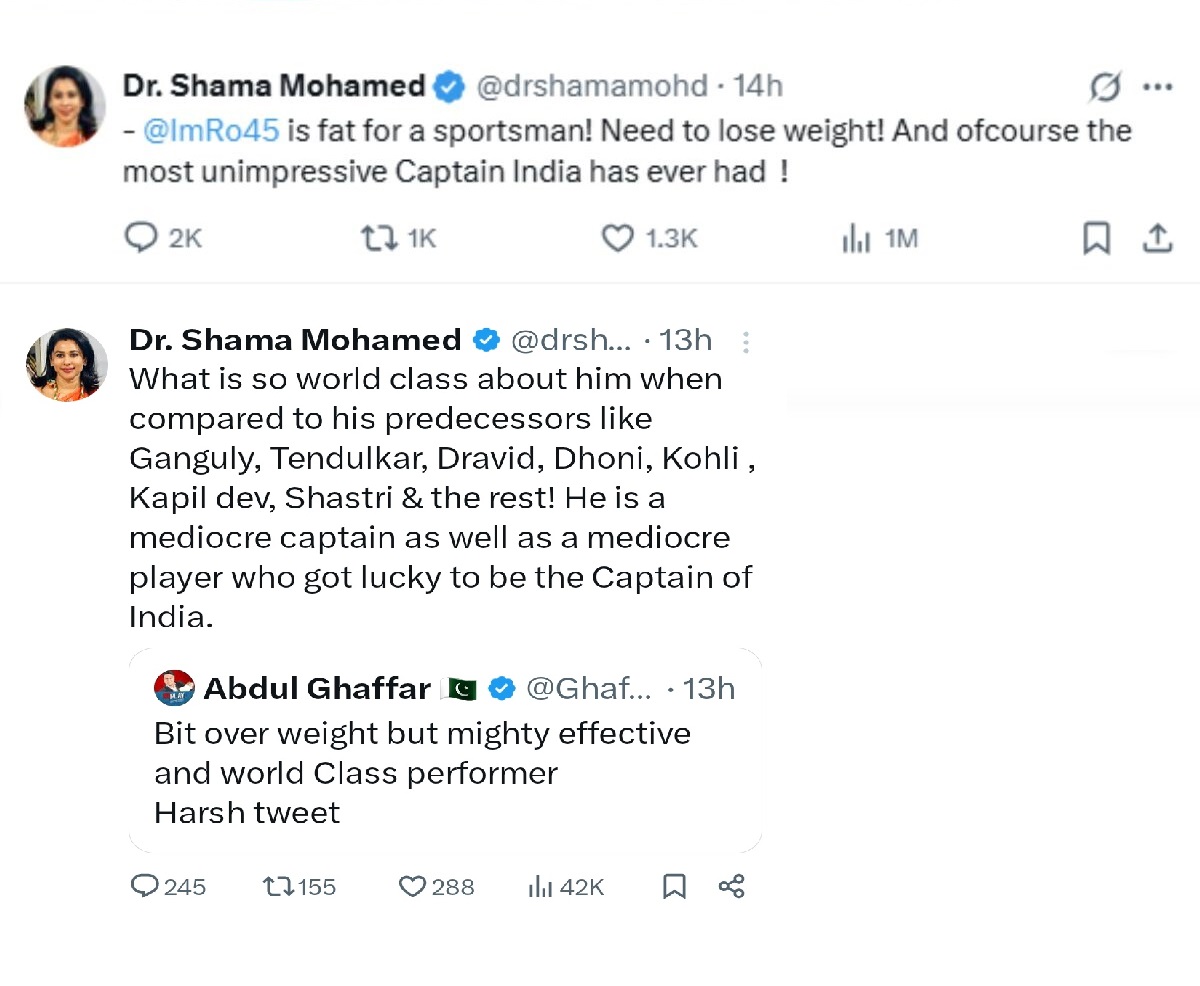
Task: Like the tweet with 1.3K likes
Action: pos(618,238)
